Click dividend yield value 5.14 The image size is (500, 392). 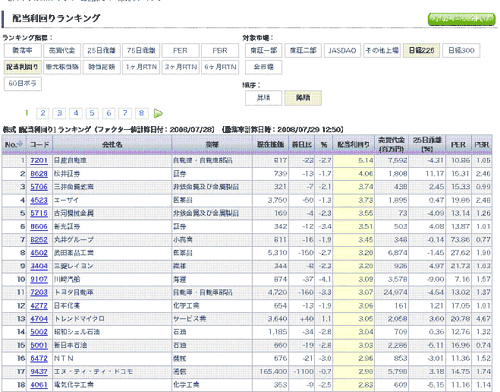tap(366, 161)
